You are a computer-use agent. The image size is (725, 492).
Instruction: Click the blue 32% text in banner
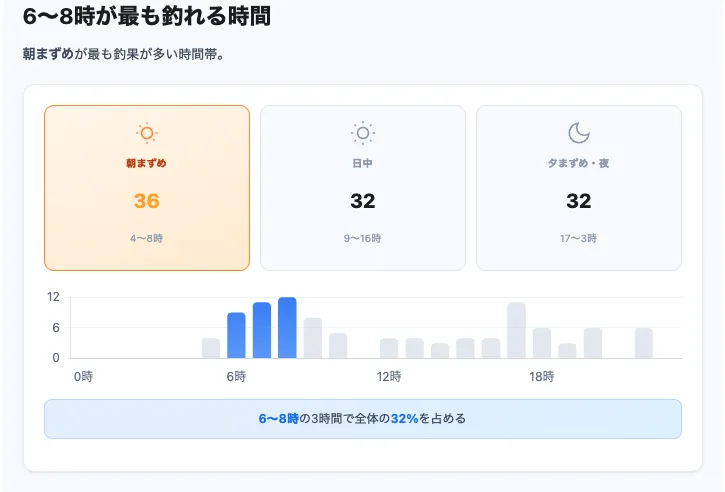(x=405, y=419)
